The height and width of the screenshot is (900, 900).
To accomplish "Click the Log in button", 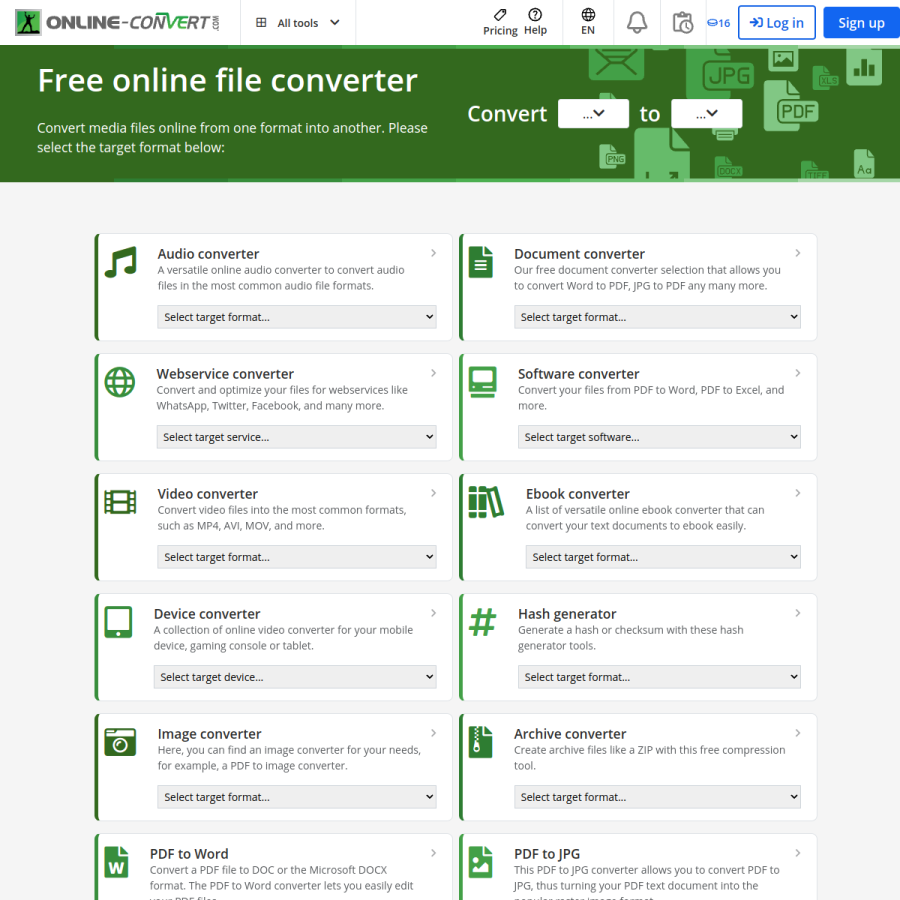I will pyautogui.click(x=777, y=23).
